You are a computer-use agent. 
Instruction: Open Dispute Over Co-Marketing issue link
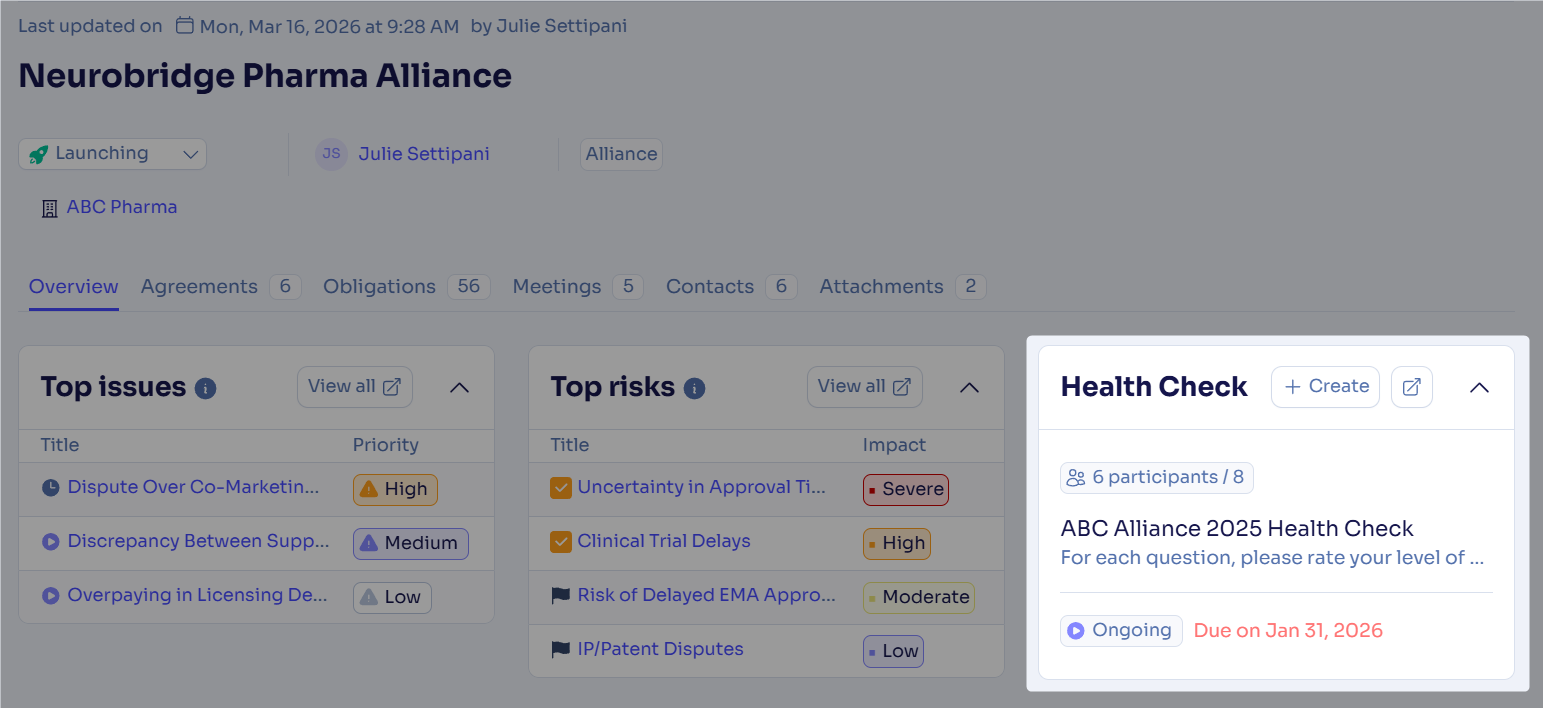point(193,488)
